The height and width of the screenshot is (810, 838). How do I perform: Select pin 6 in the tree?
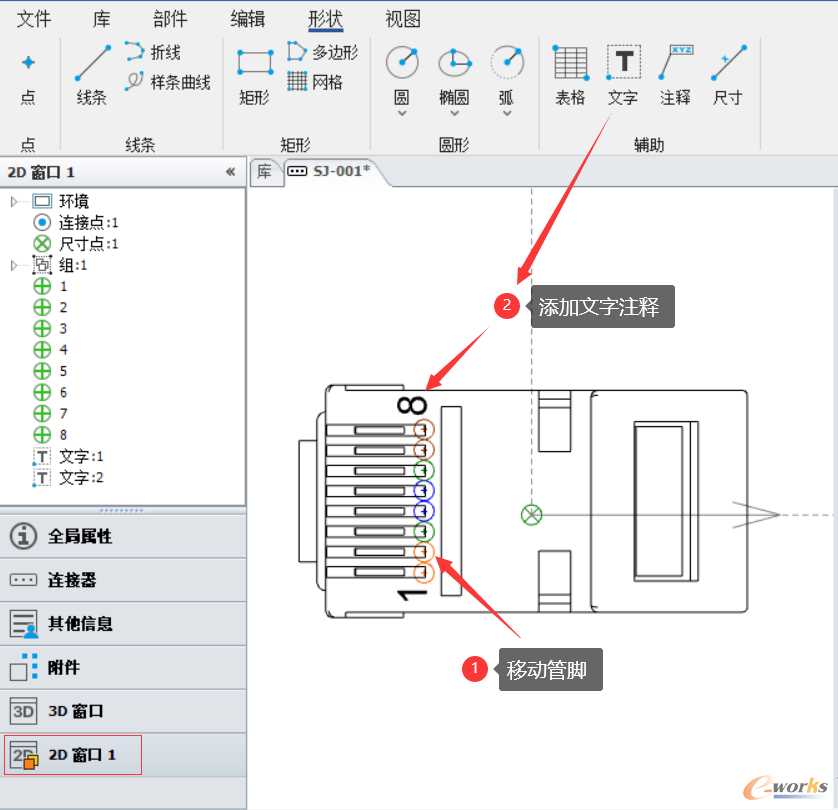(51, 393)
